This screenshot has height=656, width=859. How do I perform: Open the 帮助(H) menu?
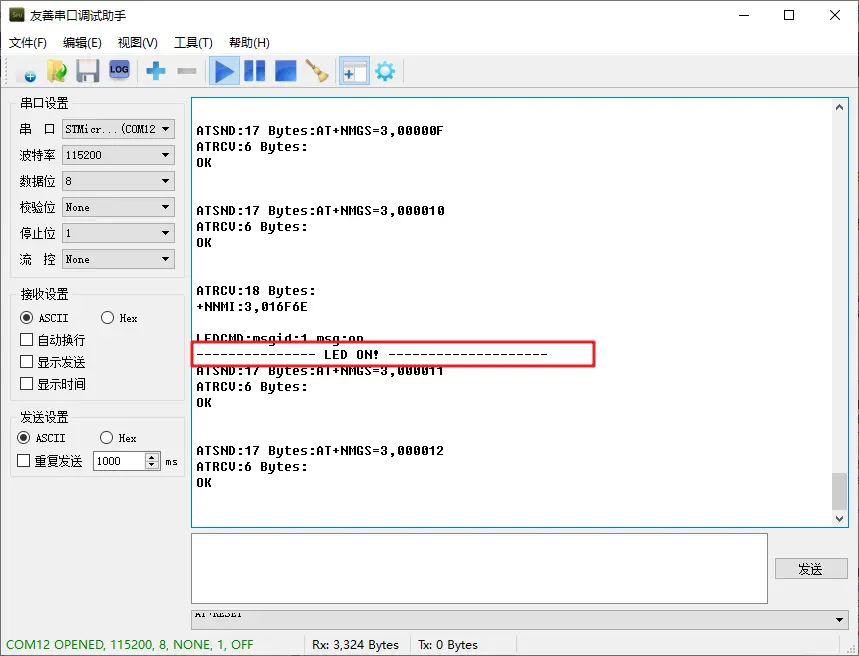point(249,43)
